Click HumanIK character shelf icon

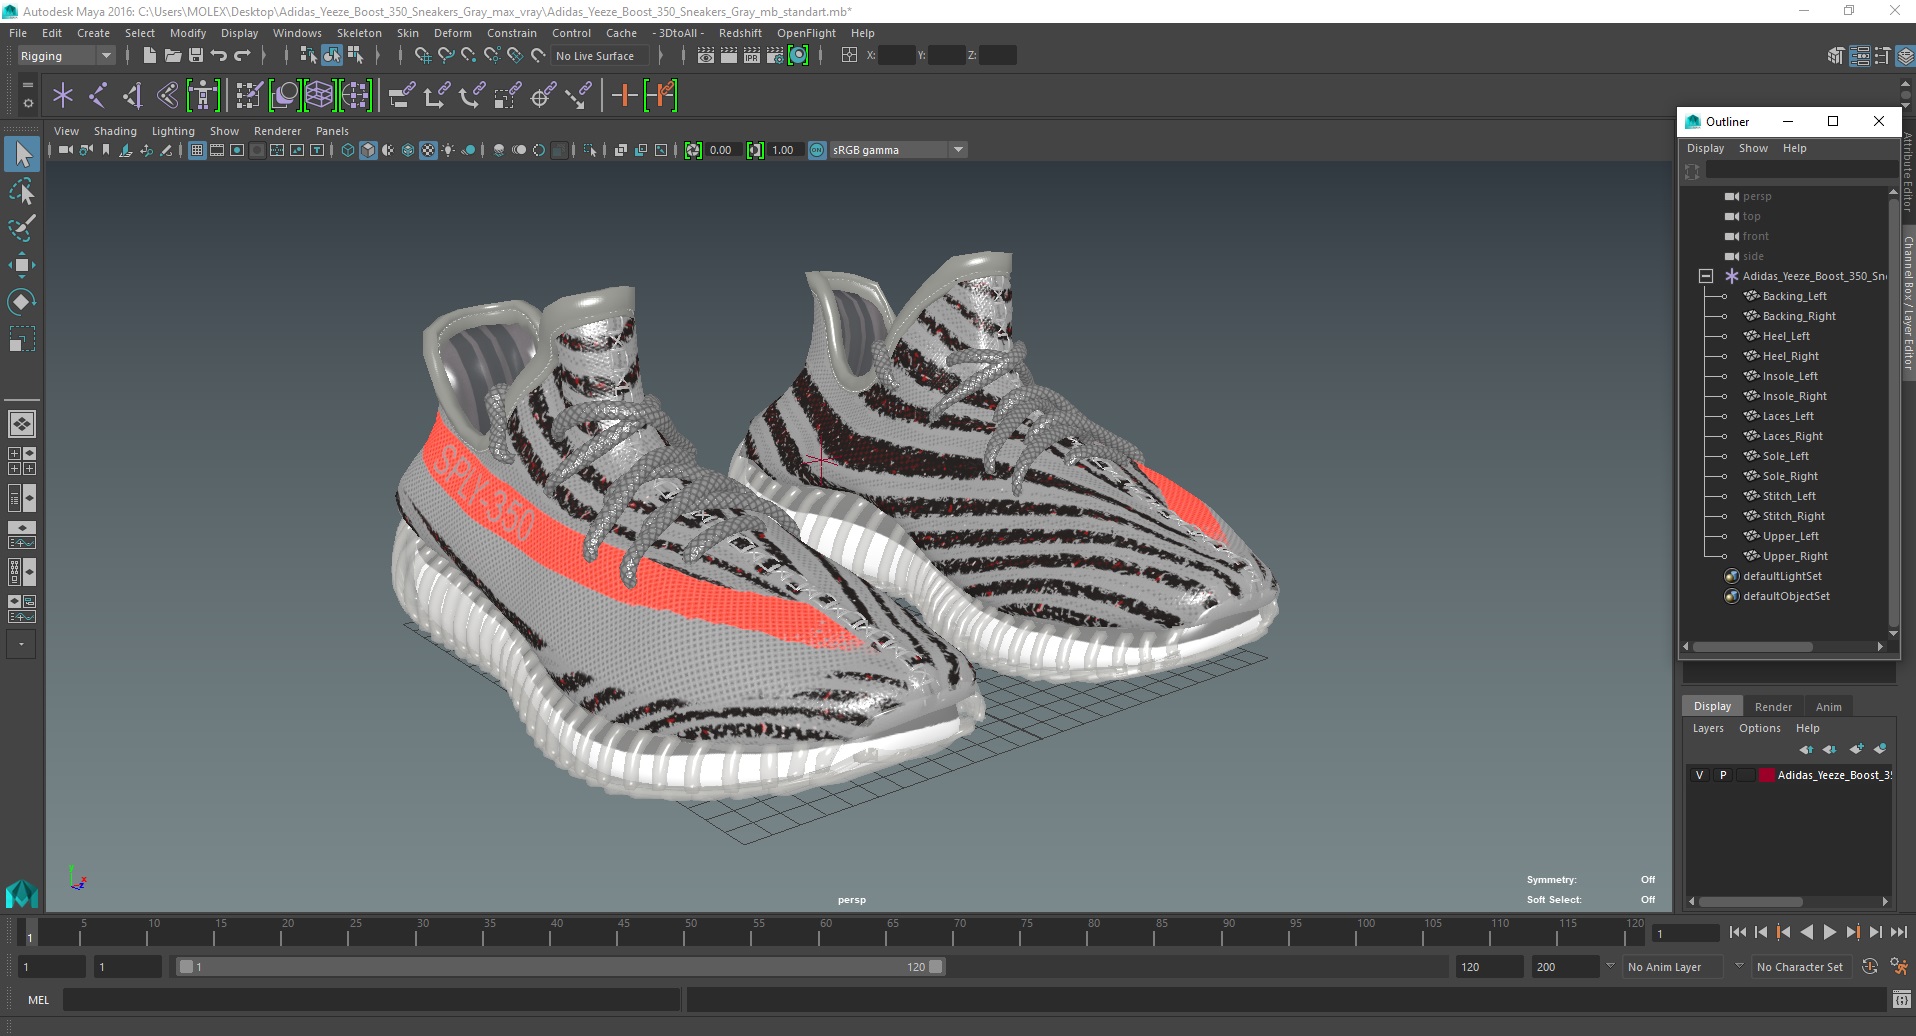click(x=203, y=96)
